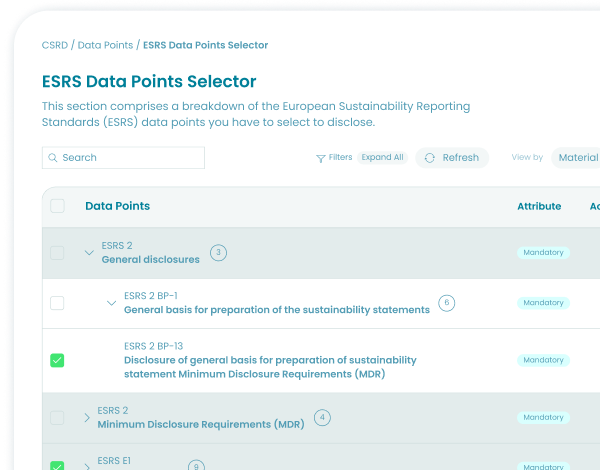Collapse the ESRS 2 General disclosures section
The width and height of the screenshot is (600, 470).
coord(89,253)
